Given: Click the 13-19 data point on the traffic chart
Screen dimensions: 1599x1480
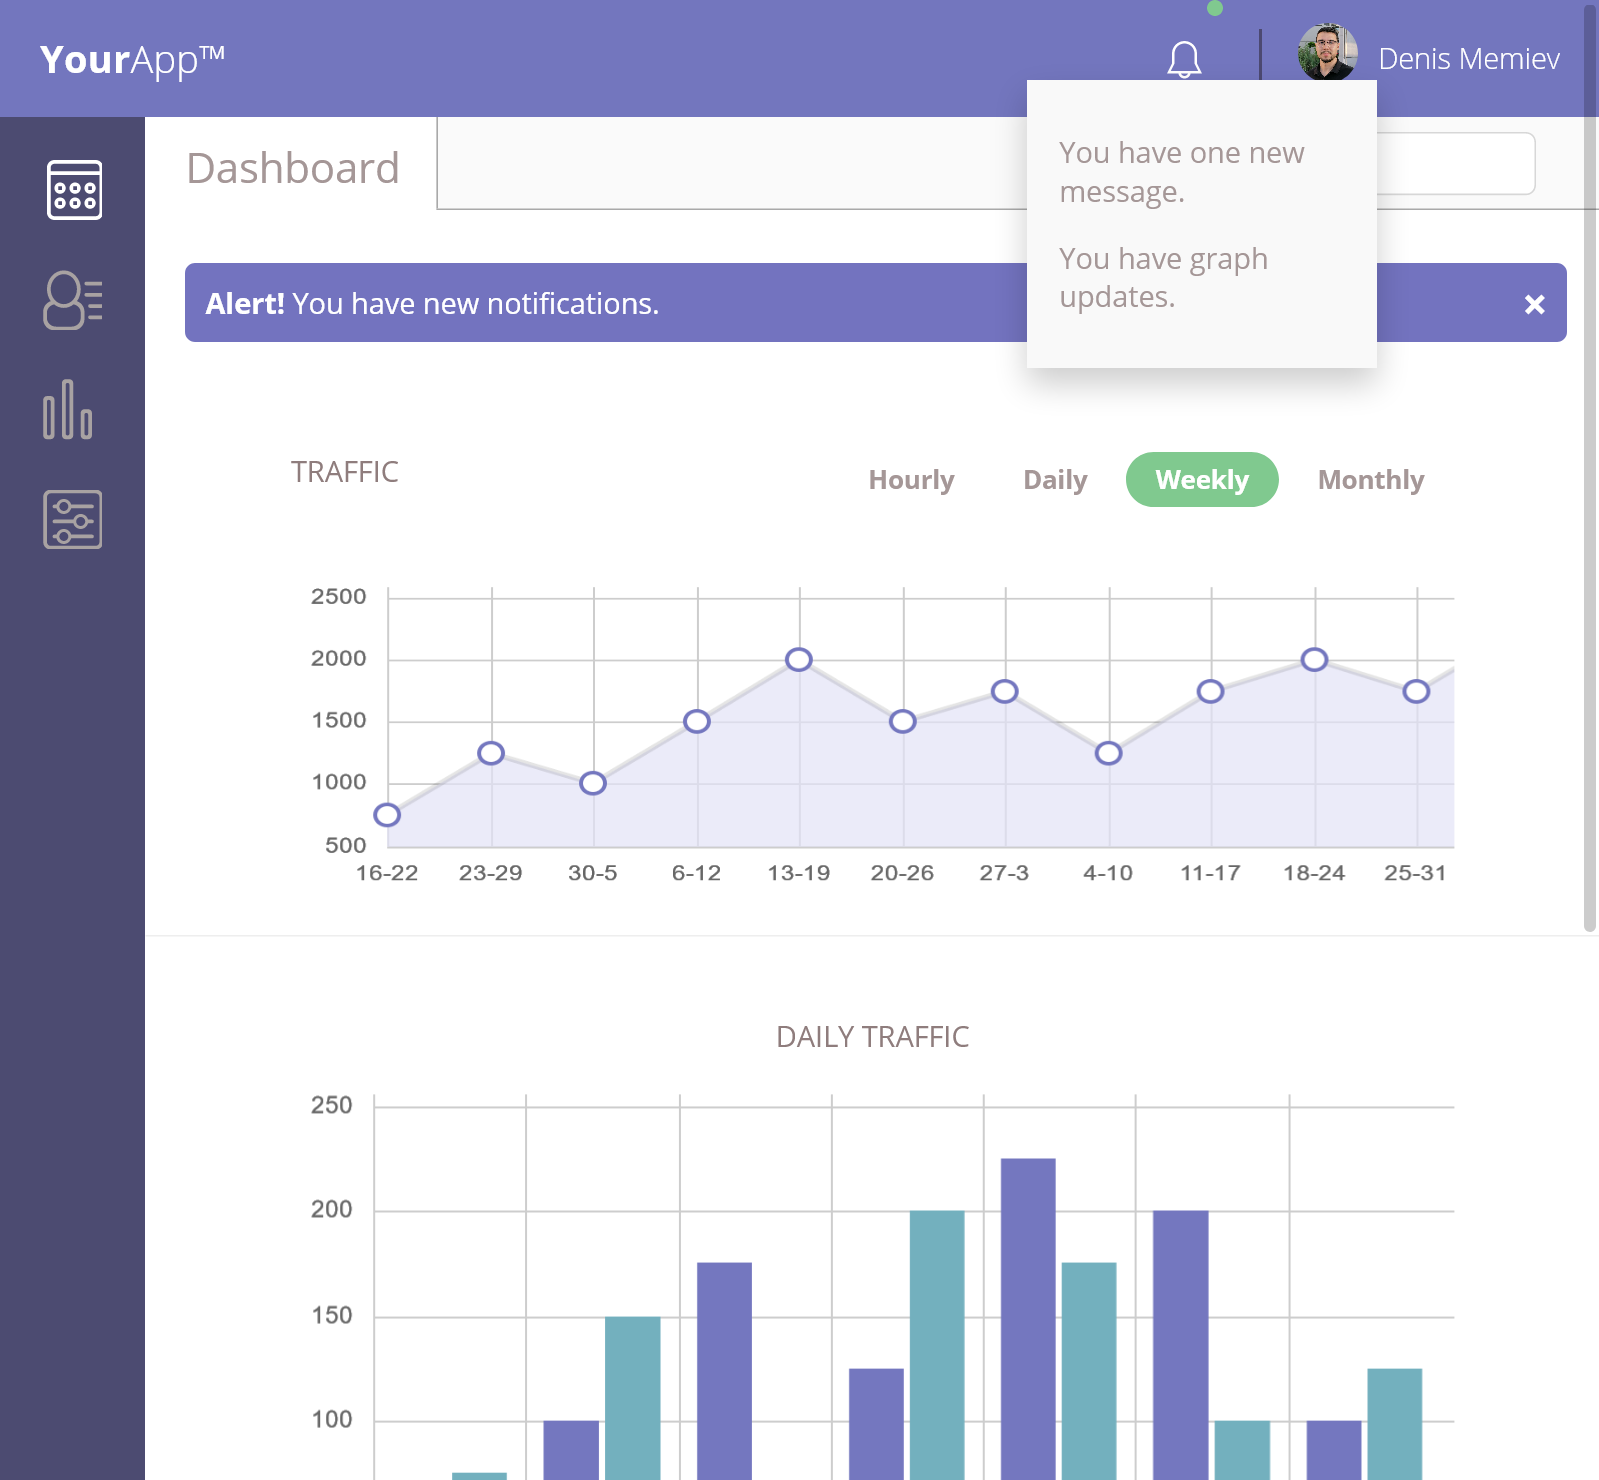Looking at the screenshot, I should click(x=799, y=659).
